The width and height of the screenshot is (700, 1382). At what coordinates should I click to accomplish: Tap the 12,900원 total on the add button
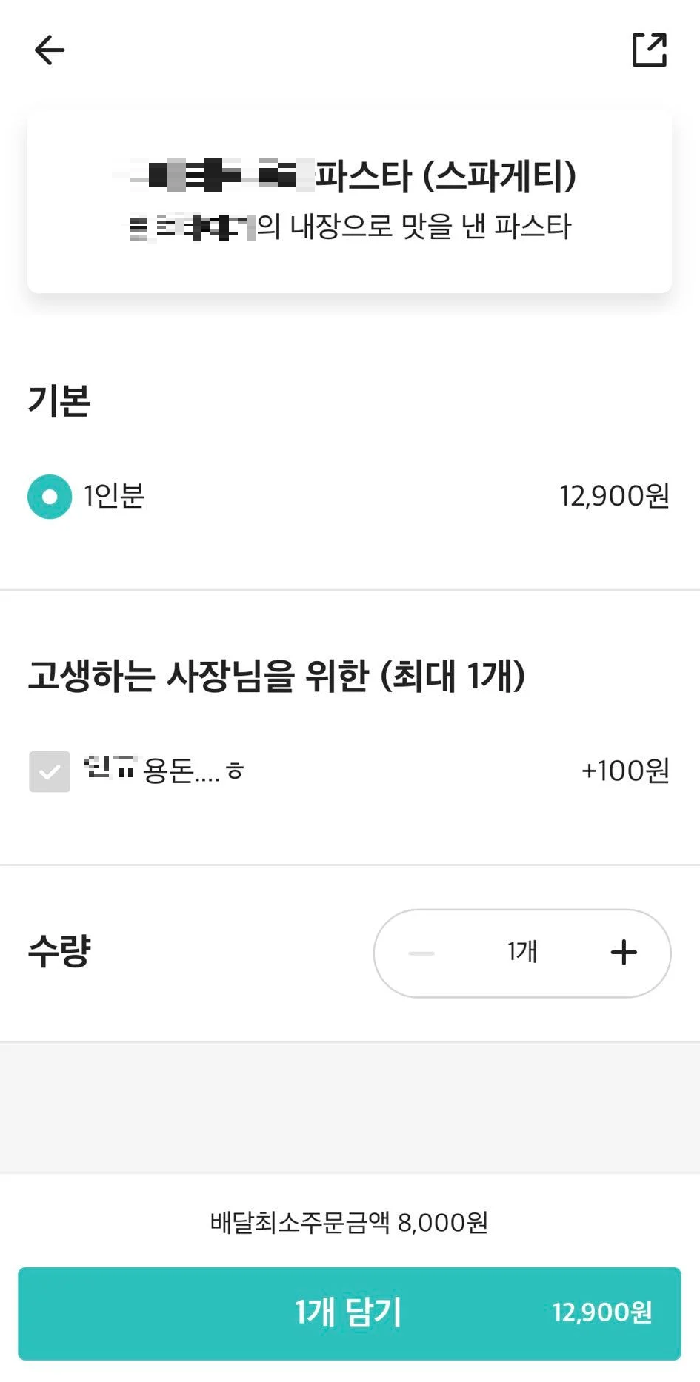602,1313
